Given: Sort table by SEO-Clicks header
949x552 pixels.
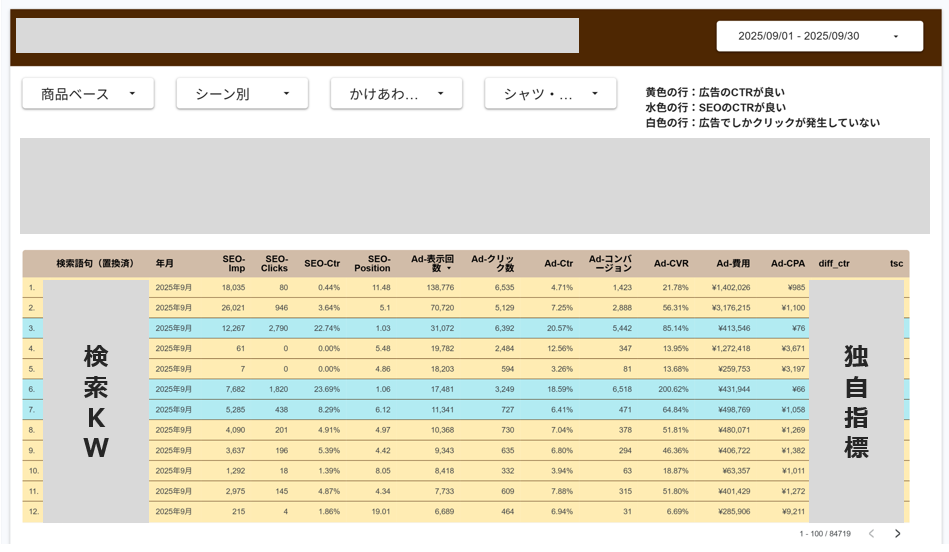Looking at the screenshot, I should tap(274, 263).
